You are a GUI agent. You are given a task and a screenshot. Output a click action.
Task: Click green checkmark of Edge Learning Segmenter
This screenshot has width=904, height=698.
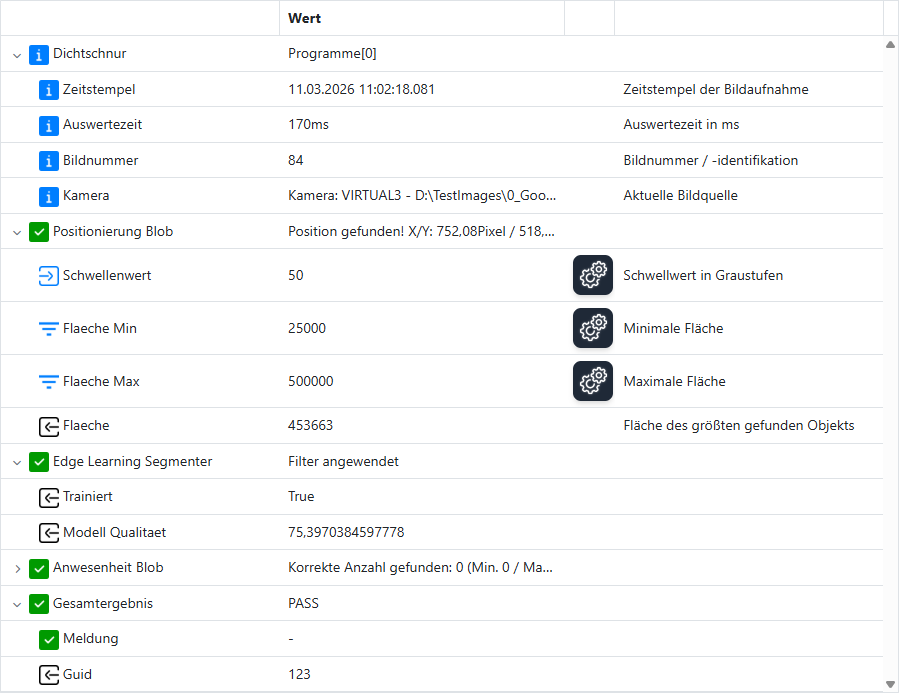39,462
